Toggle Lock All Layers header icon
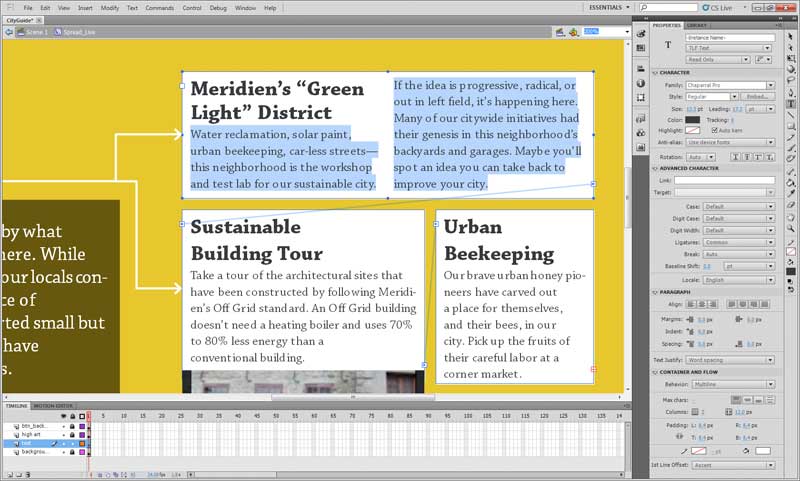 click(x=72, y=416)
